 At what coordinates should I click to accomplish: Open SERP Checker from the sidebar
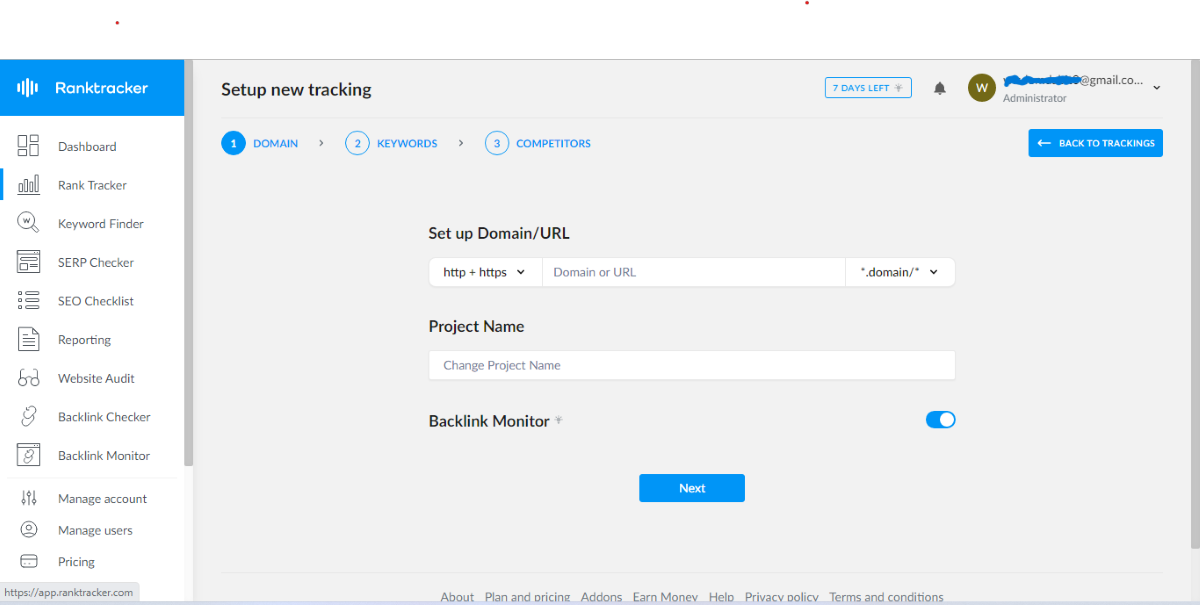tap(96, 262)
